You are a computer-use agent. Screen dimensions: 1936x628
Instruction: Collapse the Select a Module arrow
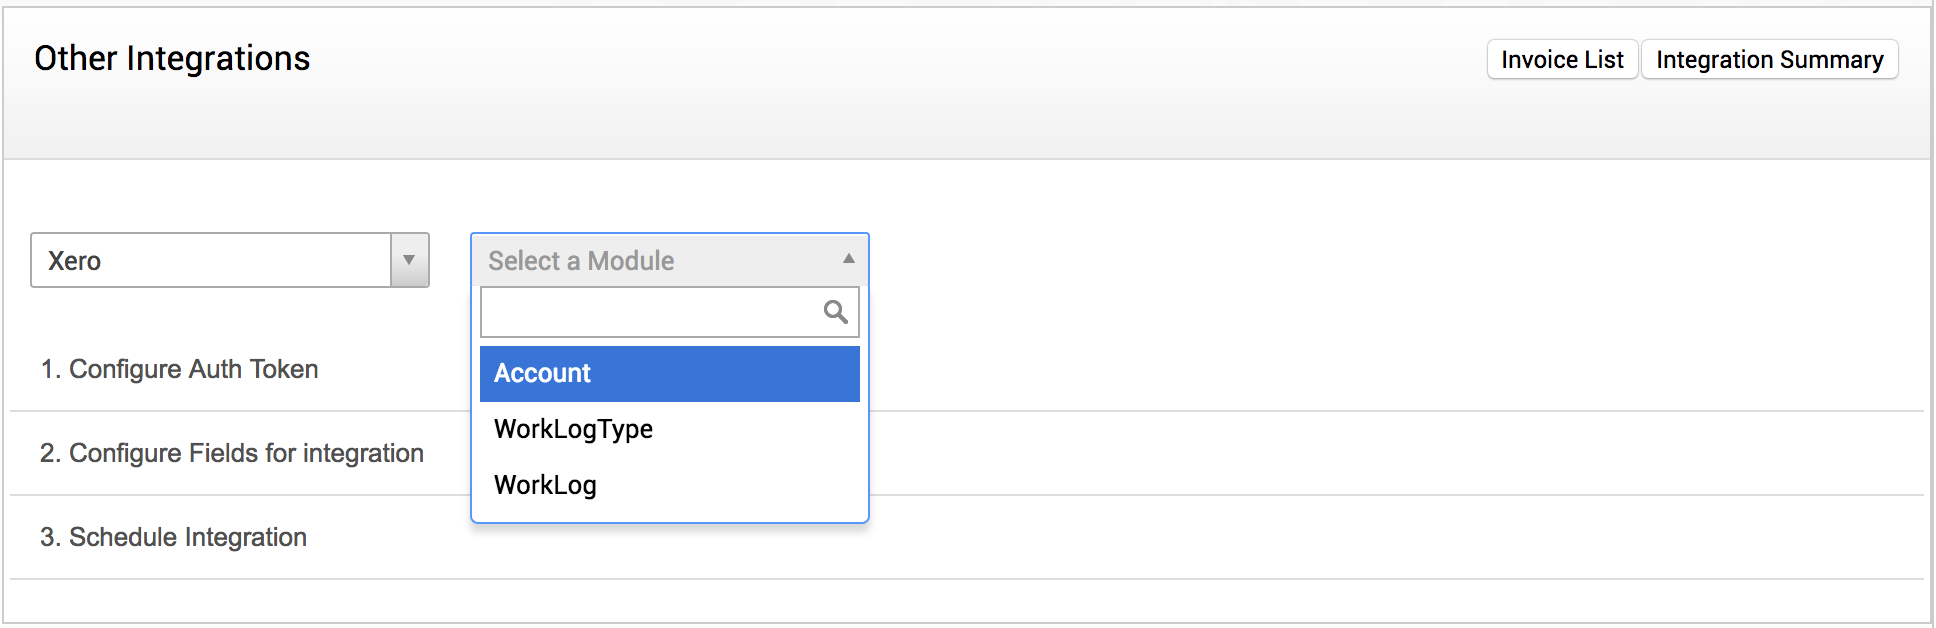click(x=848, y=259)
